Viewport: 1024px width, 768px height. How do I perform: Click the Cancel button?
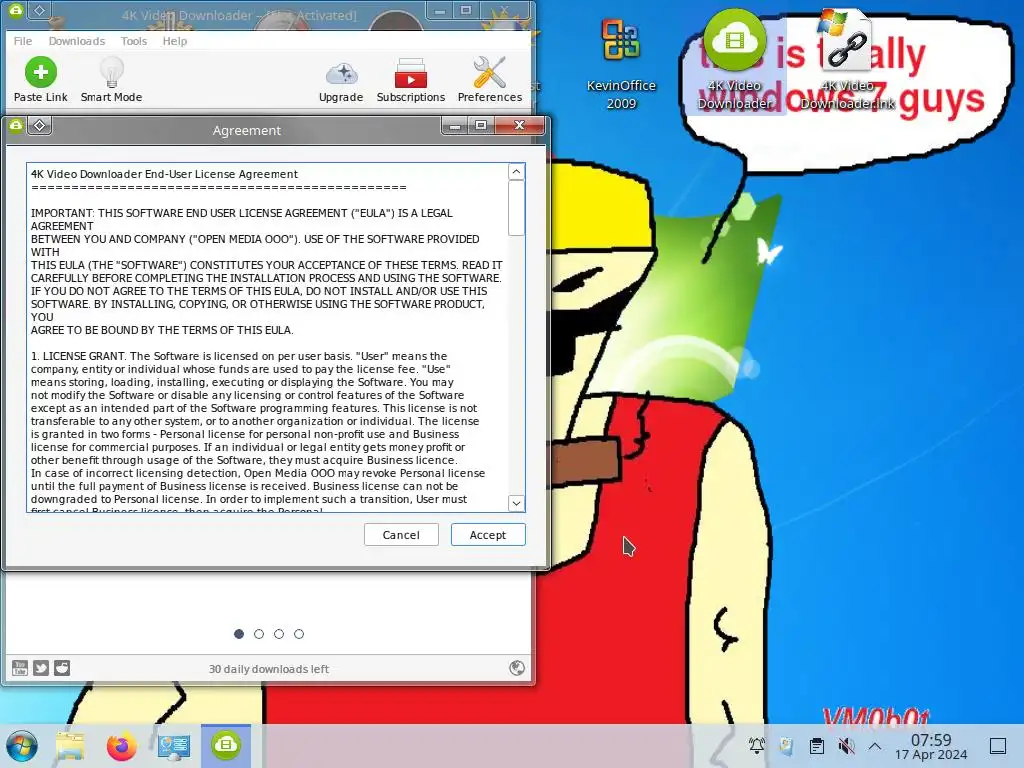pyautogui.click(x=401, y=535)
